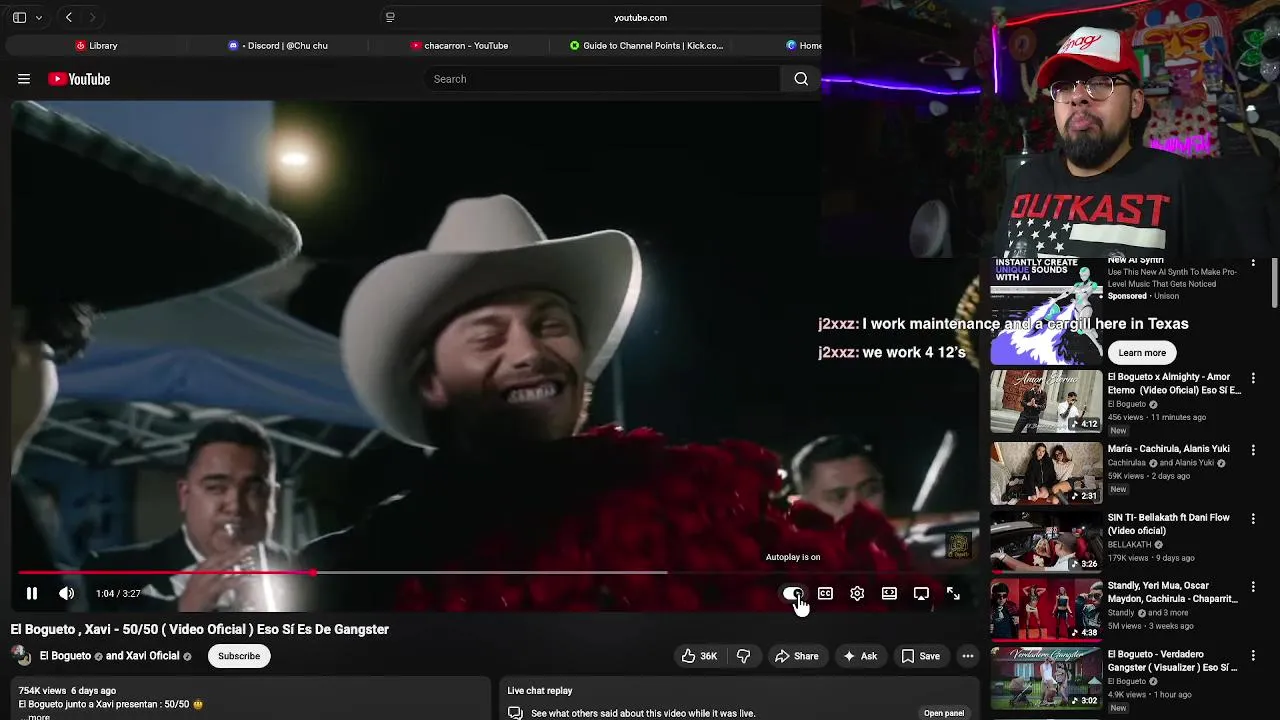Open options menu for SIN TI video

(x=1253, y=519)
